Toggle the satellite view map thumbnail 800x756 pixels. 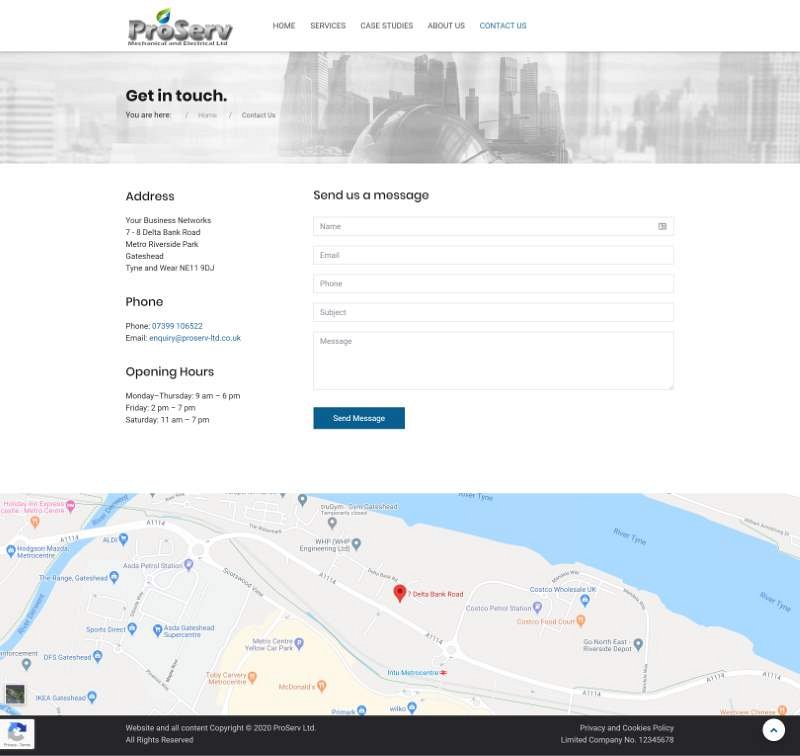pos(15,694)
